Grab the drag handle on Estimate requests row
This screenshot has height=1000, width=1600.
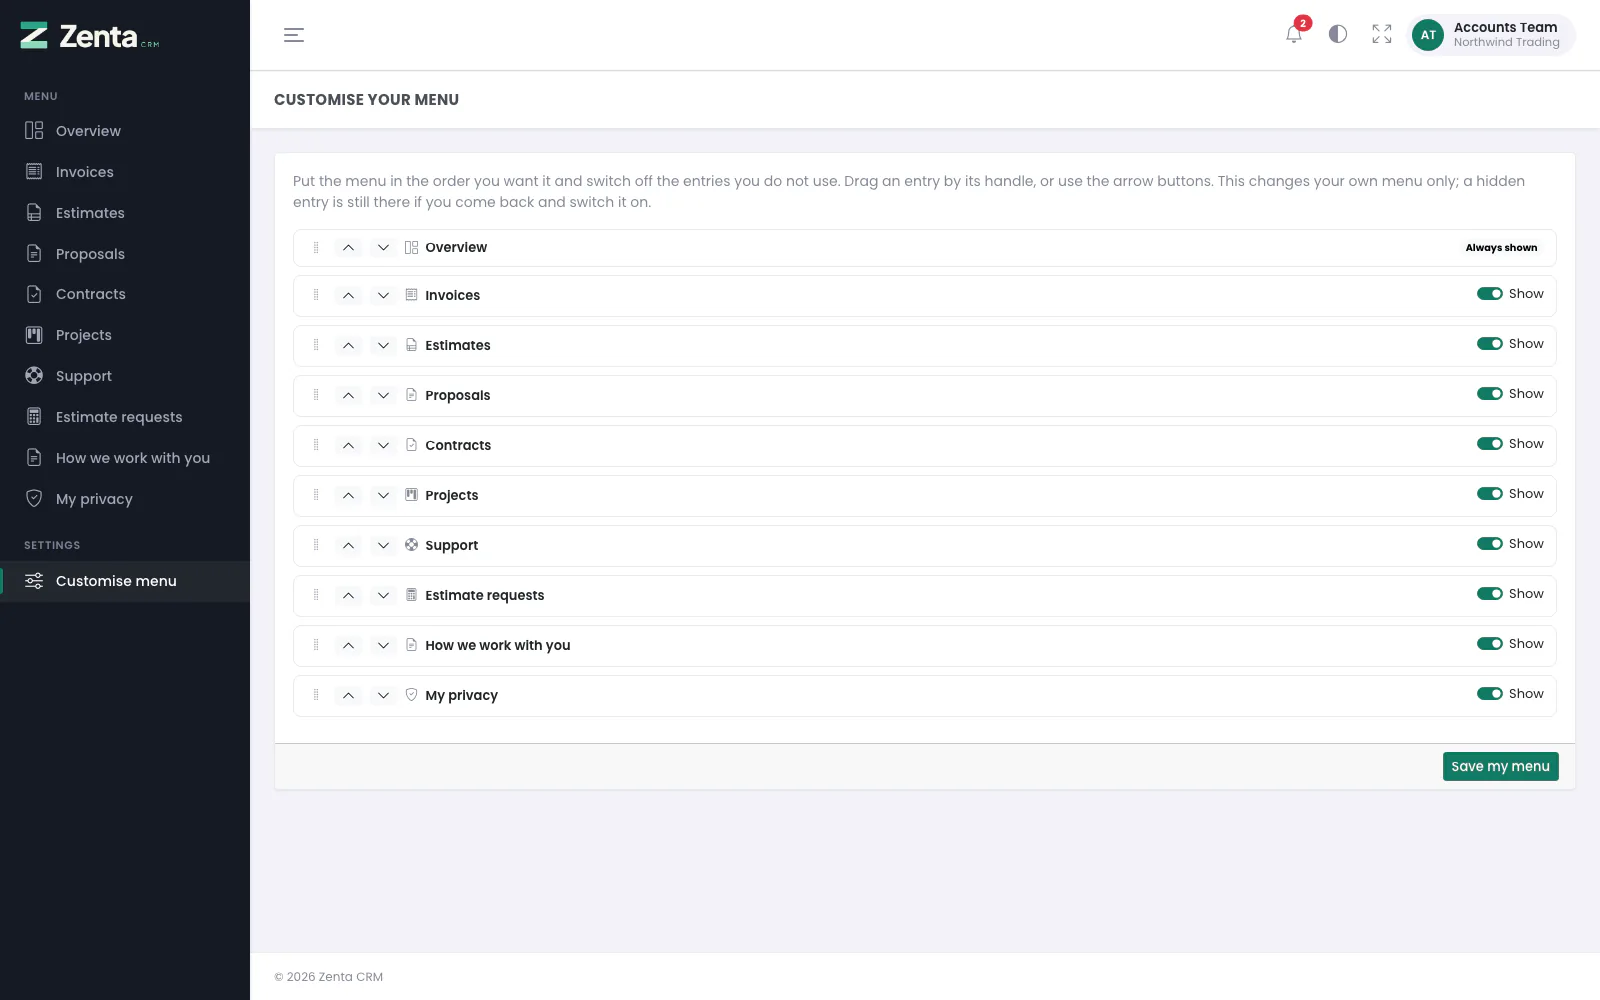[316, 595]
